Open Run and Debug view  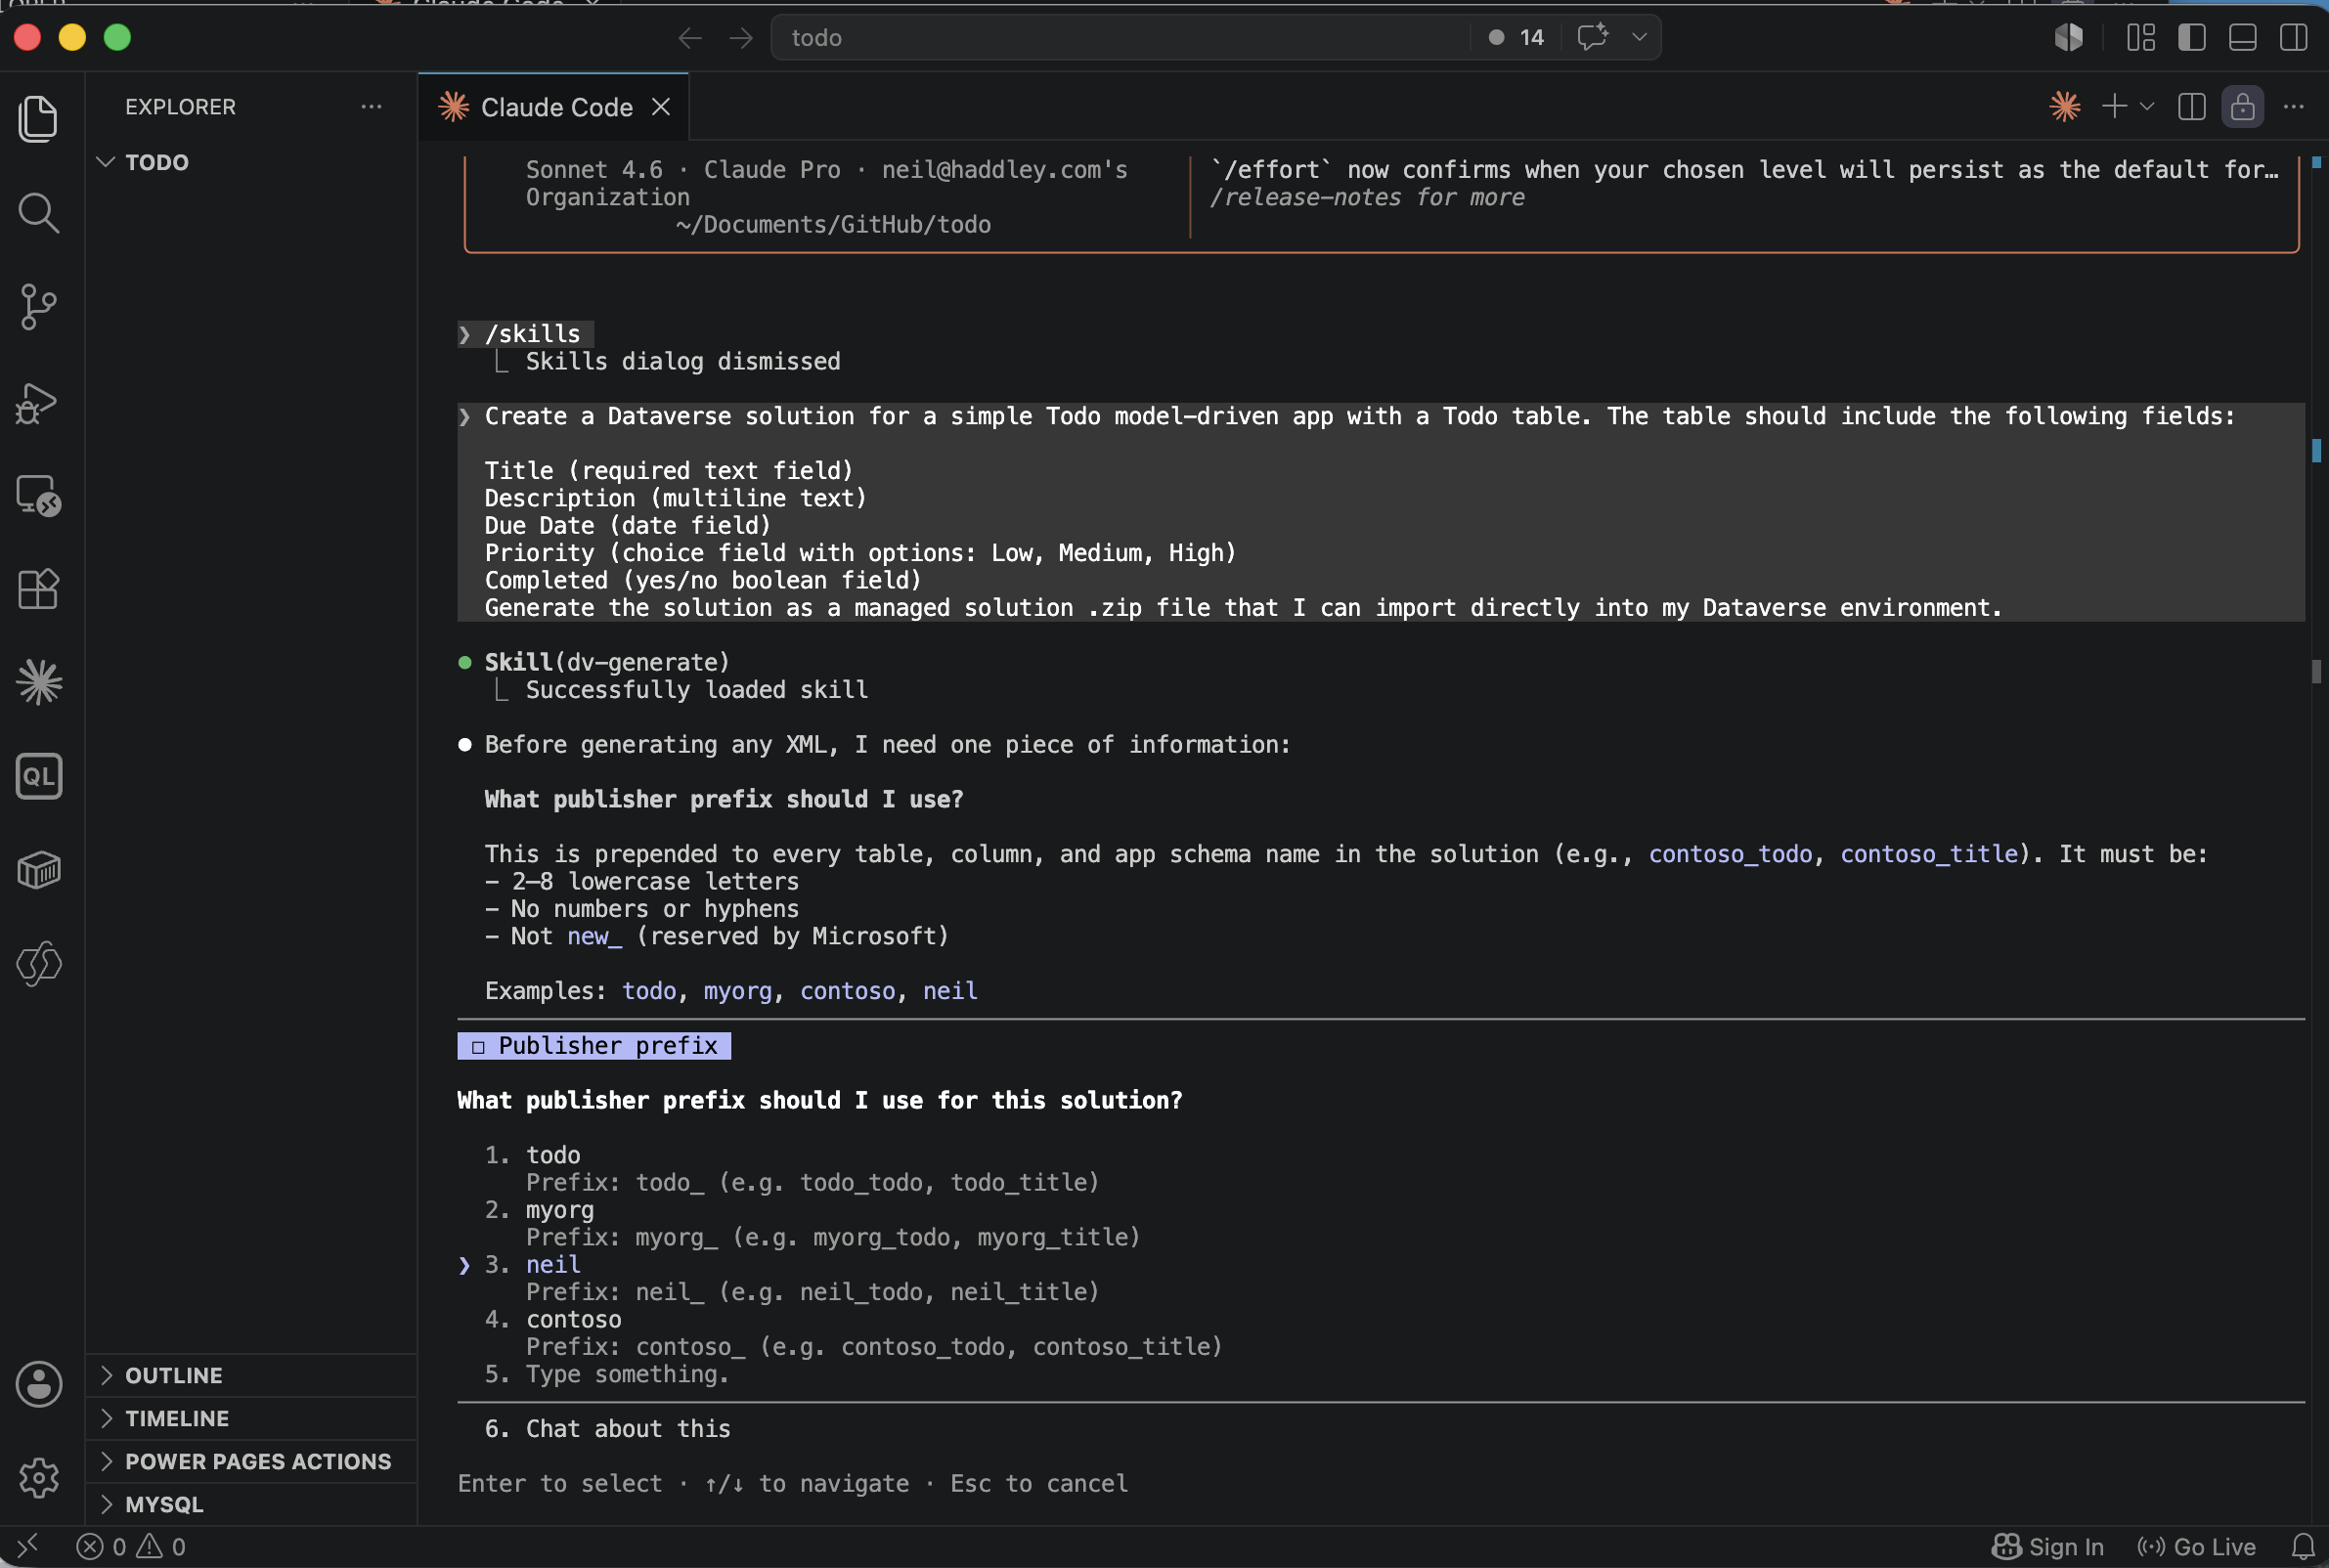(x=38, y=402)
